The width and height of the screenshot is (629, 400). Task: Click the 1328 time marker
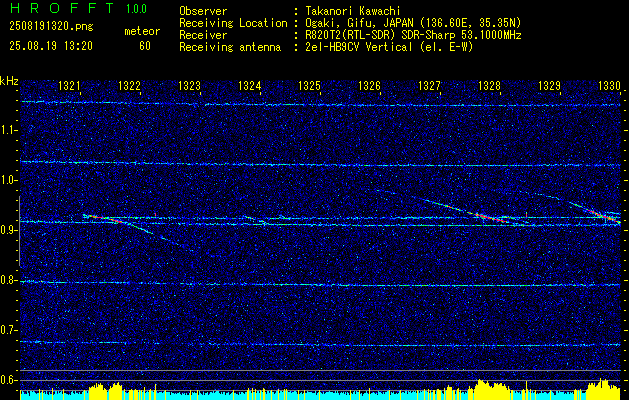coord(489,85)
